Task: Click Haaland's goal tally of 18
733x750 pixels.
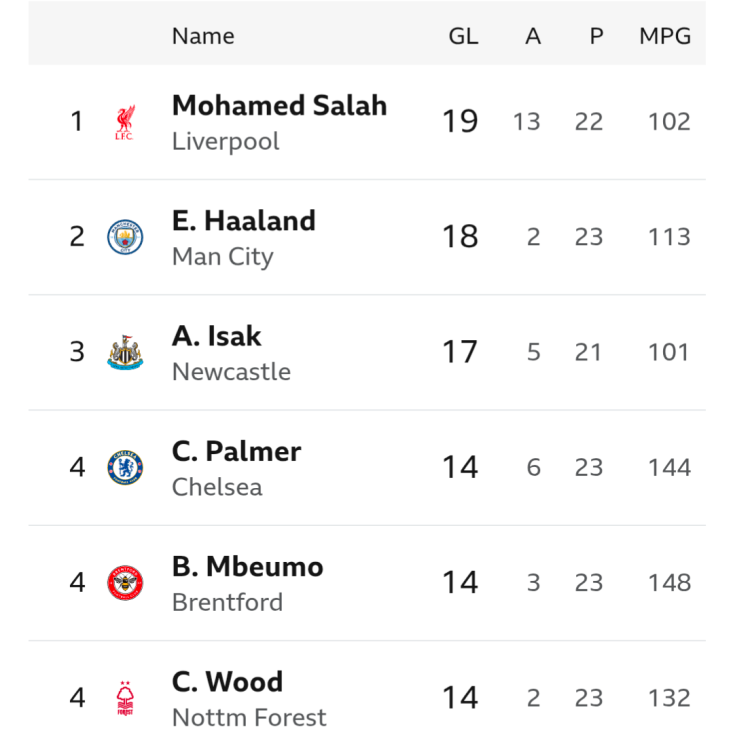Action: [460, 237]
